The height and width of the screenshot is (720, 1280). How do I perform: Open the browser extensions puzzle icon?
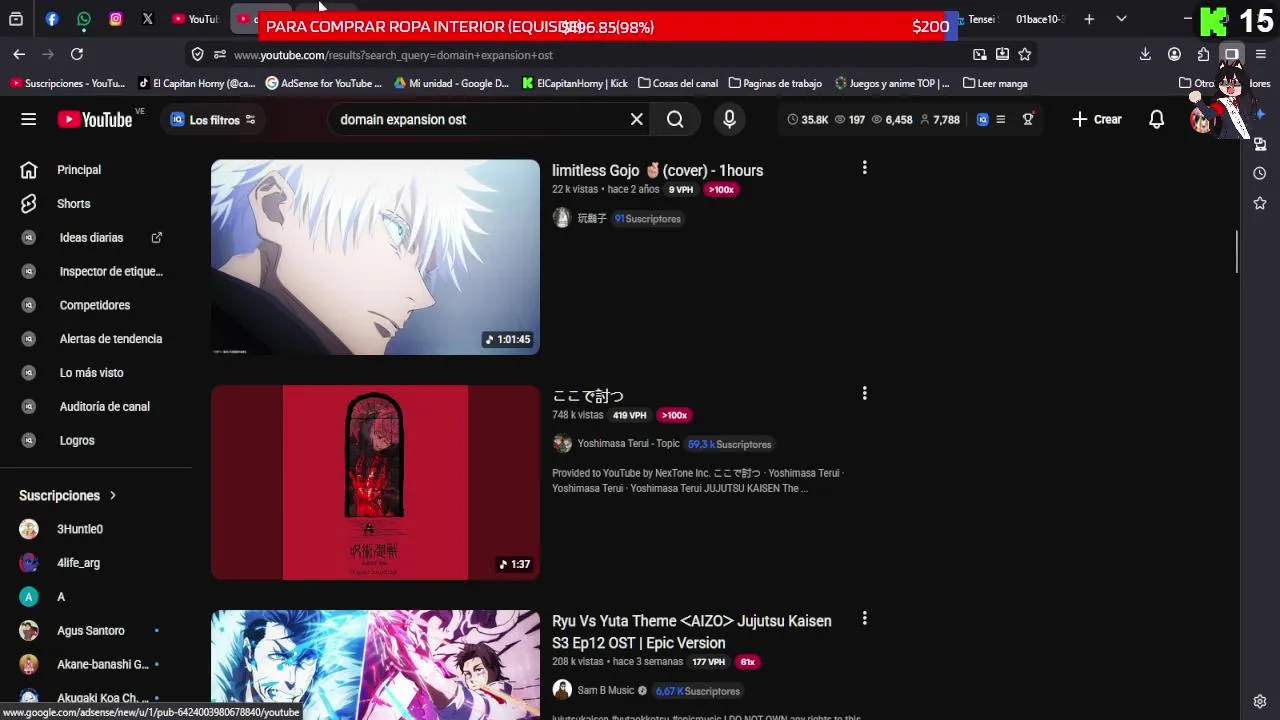(1203, 54)
